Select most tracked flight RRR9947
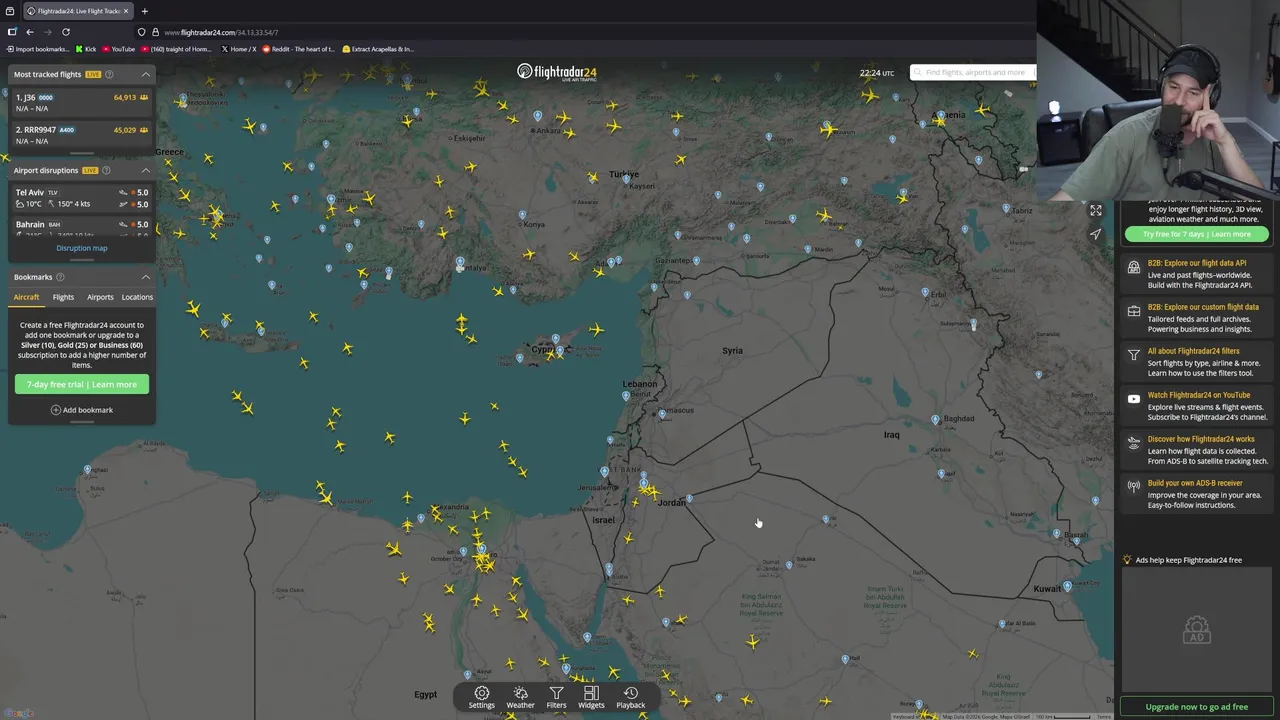Viewport: 1280px width, 720px height. (x=82, y=135)
